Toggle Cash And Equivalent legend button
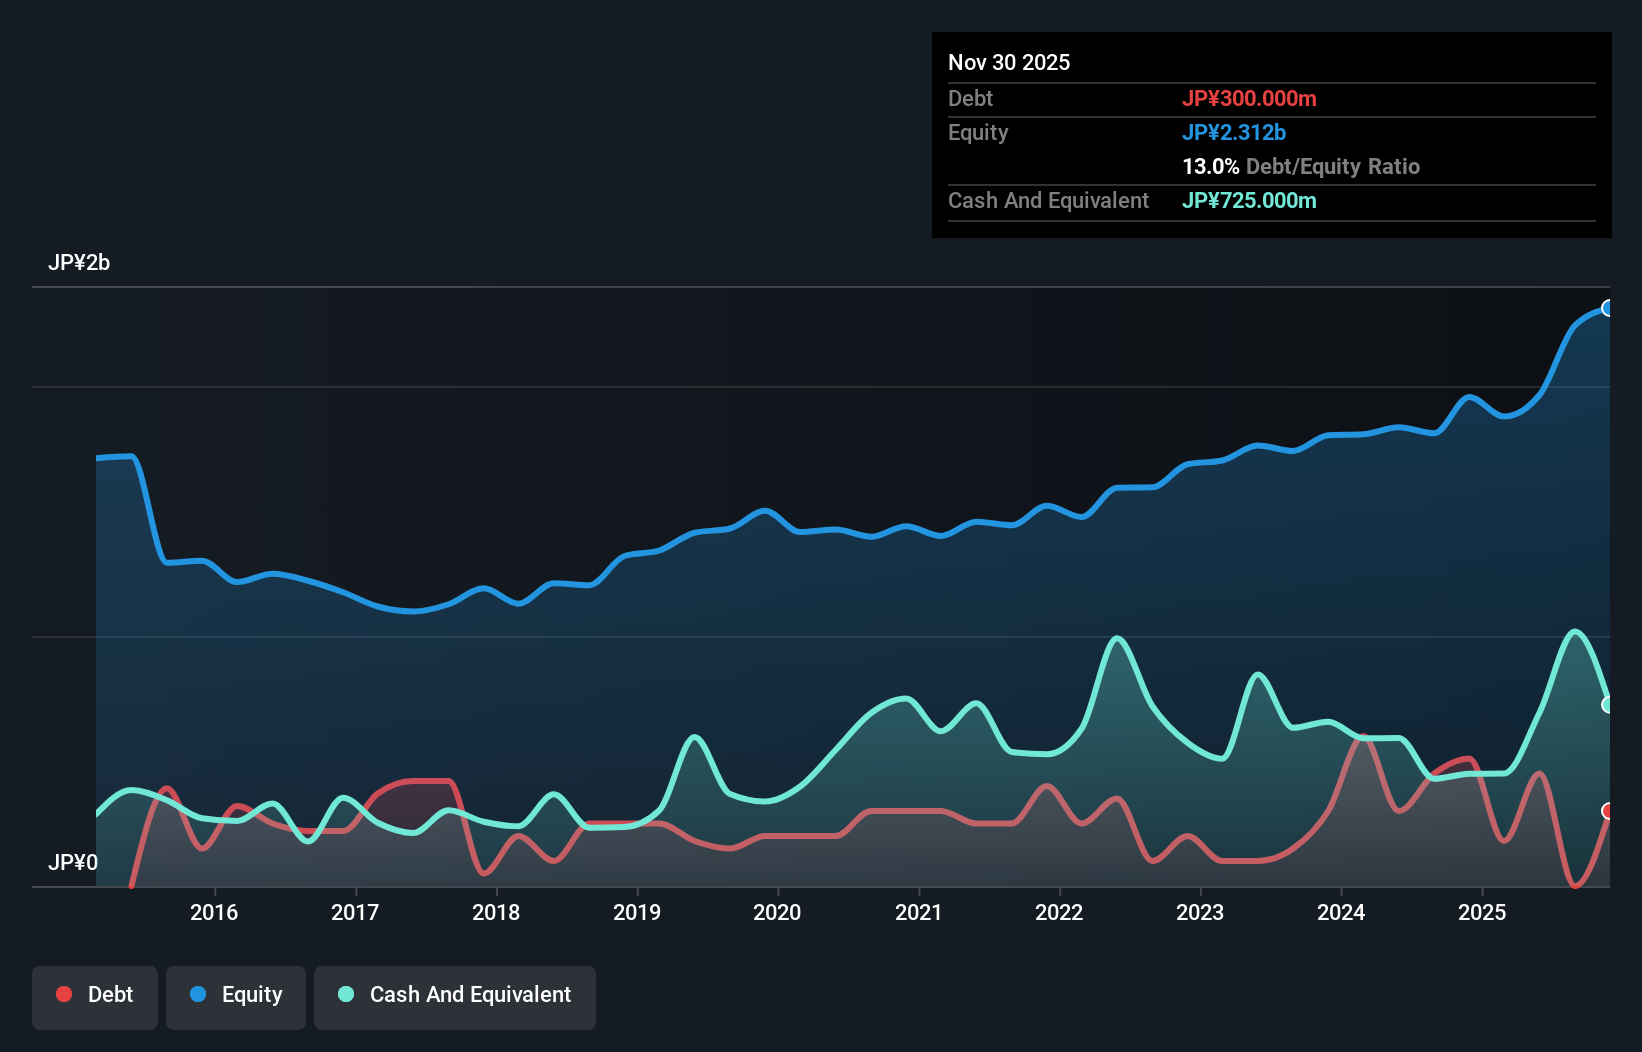This screenshot has height=1052, width=1642. [455, 997]
